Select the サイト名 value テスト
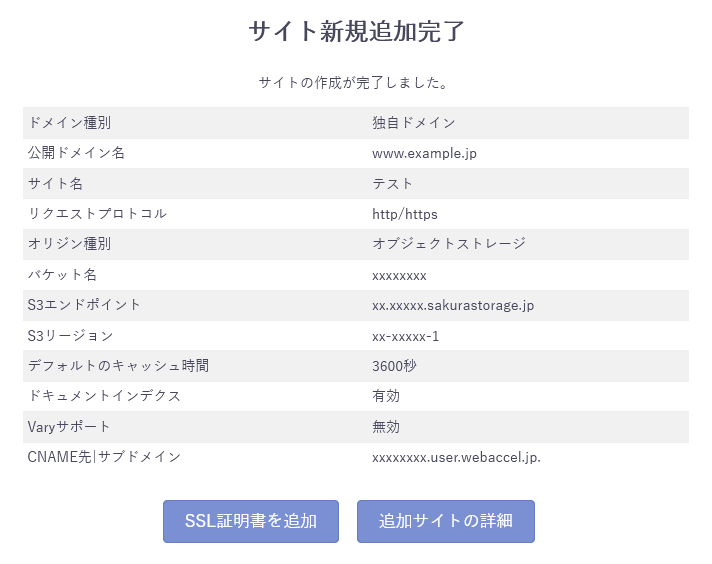Image resolution: width=712 pixels, height=564 pixels. coord(393,184)
